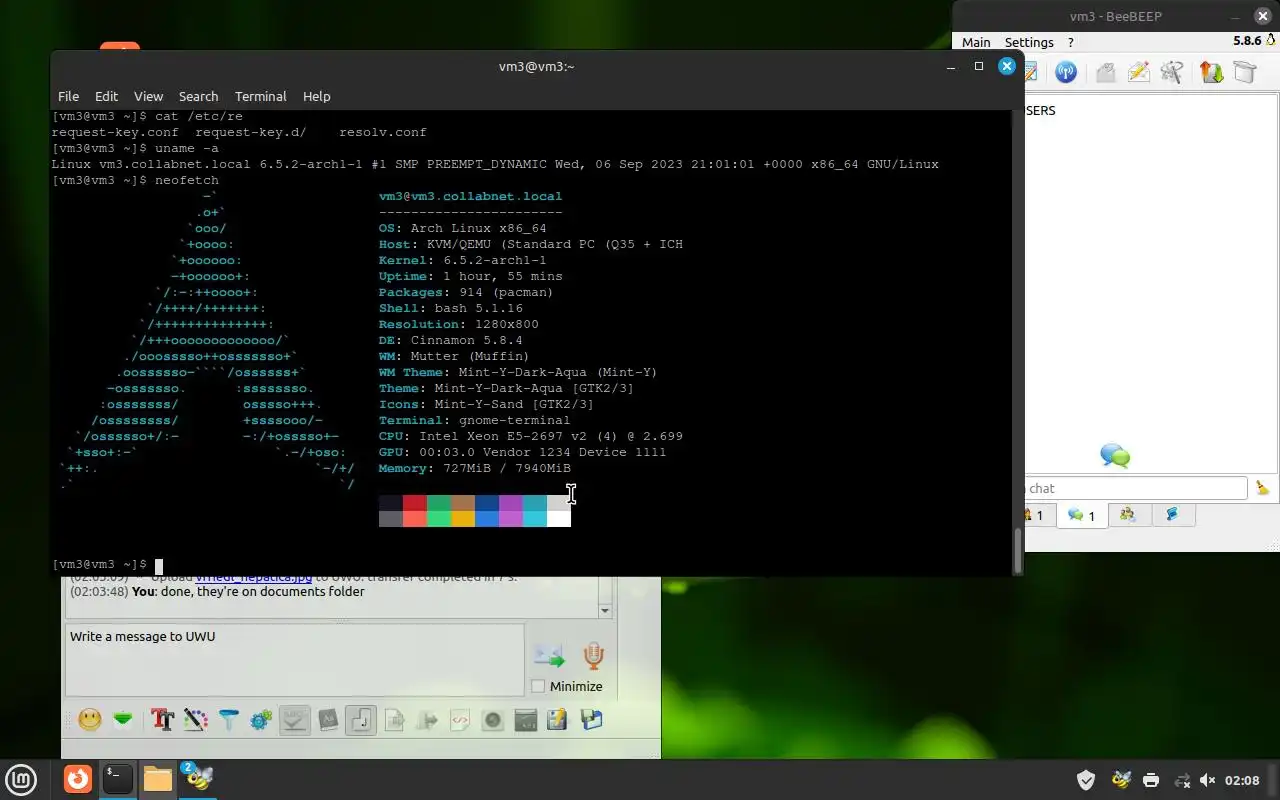This screenshot has height=800, width=1280.
Task: Toggle the music note page button
Action: pyautogui.click(x=361, y=720)
